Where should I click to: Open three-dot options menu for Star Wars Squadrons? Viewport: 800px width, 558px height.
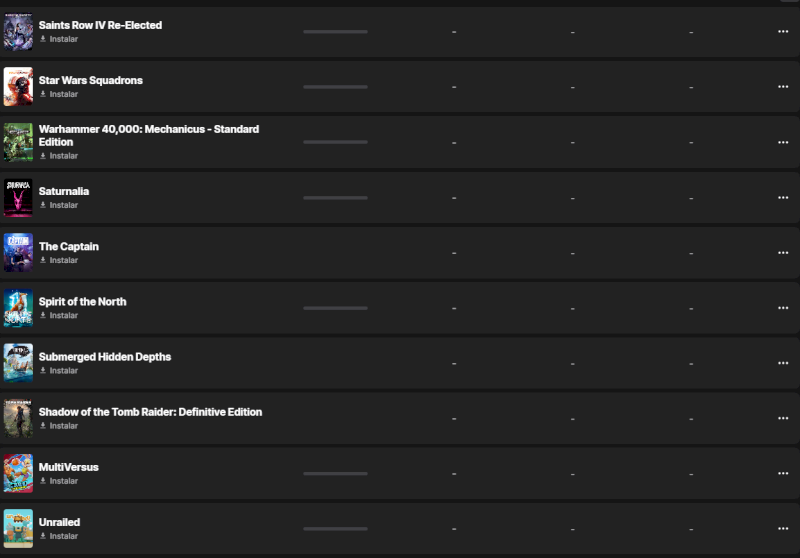click(x=783, y=87)
